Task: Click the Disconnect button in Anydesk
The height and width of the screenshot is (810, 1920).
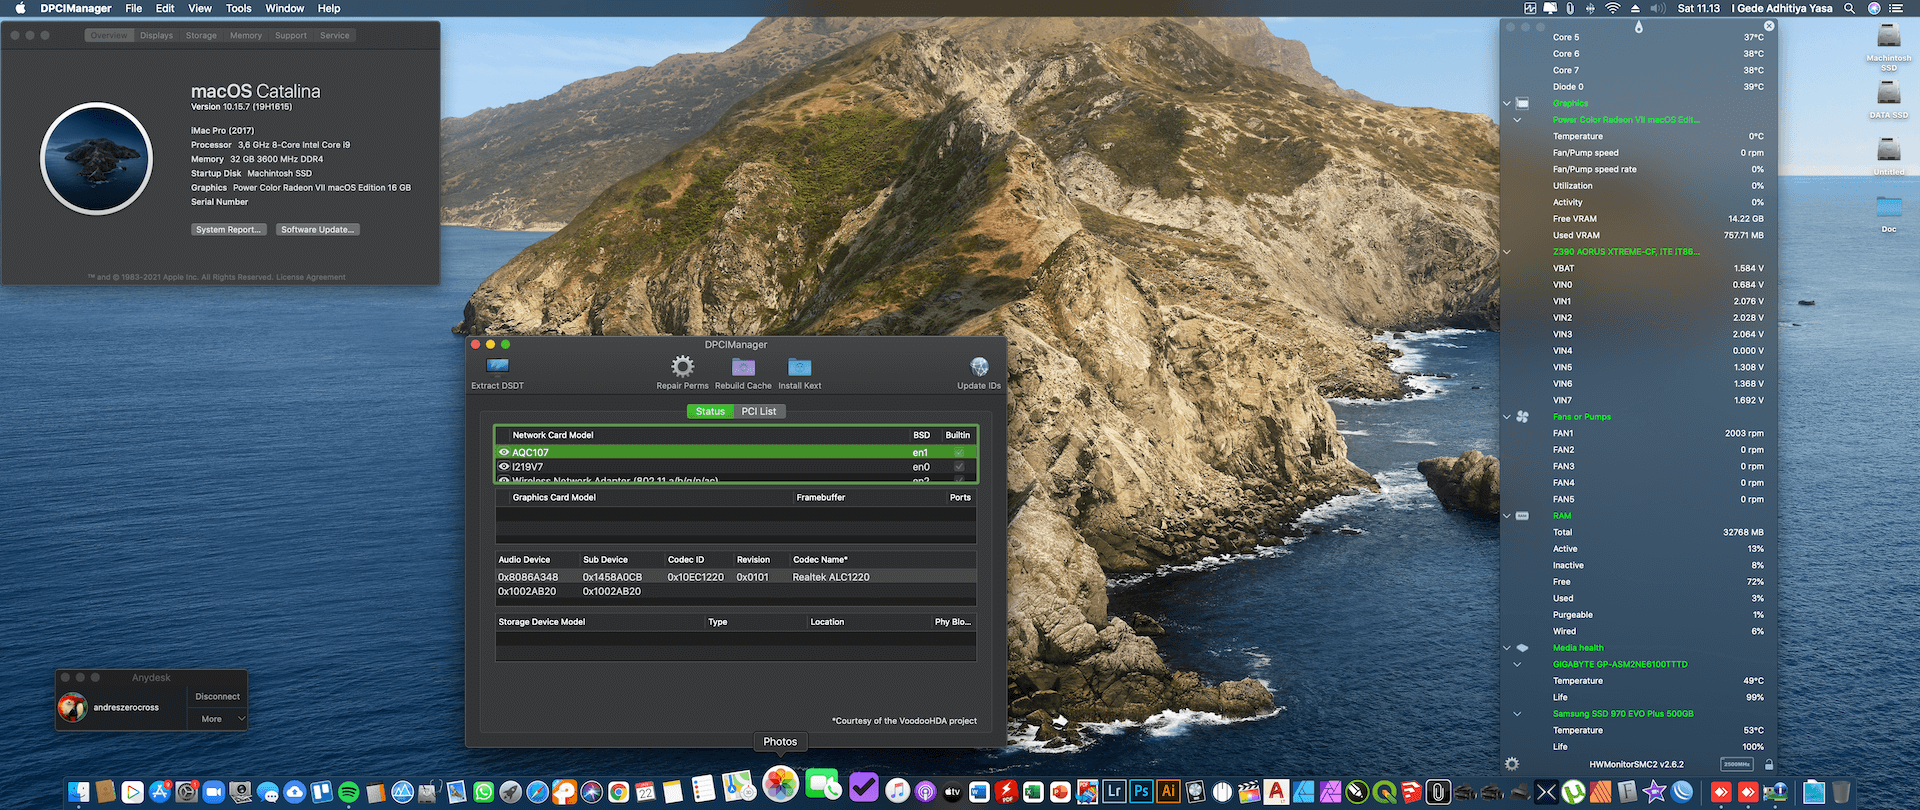Action: [x=217, y=696]
